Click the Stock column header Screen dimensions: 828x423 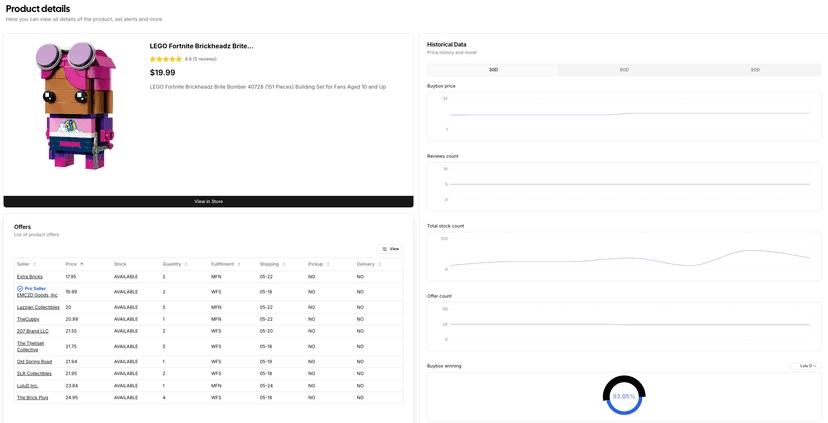tap(120, 264)
